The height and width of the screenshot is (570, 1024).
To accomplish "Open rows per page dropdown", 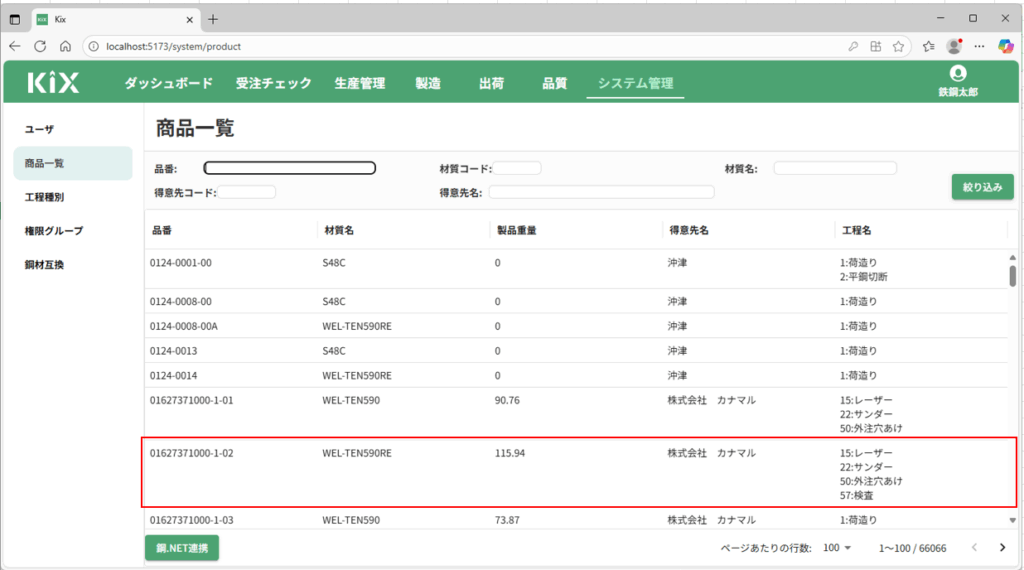I will 837,547.
